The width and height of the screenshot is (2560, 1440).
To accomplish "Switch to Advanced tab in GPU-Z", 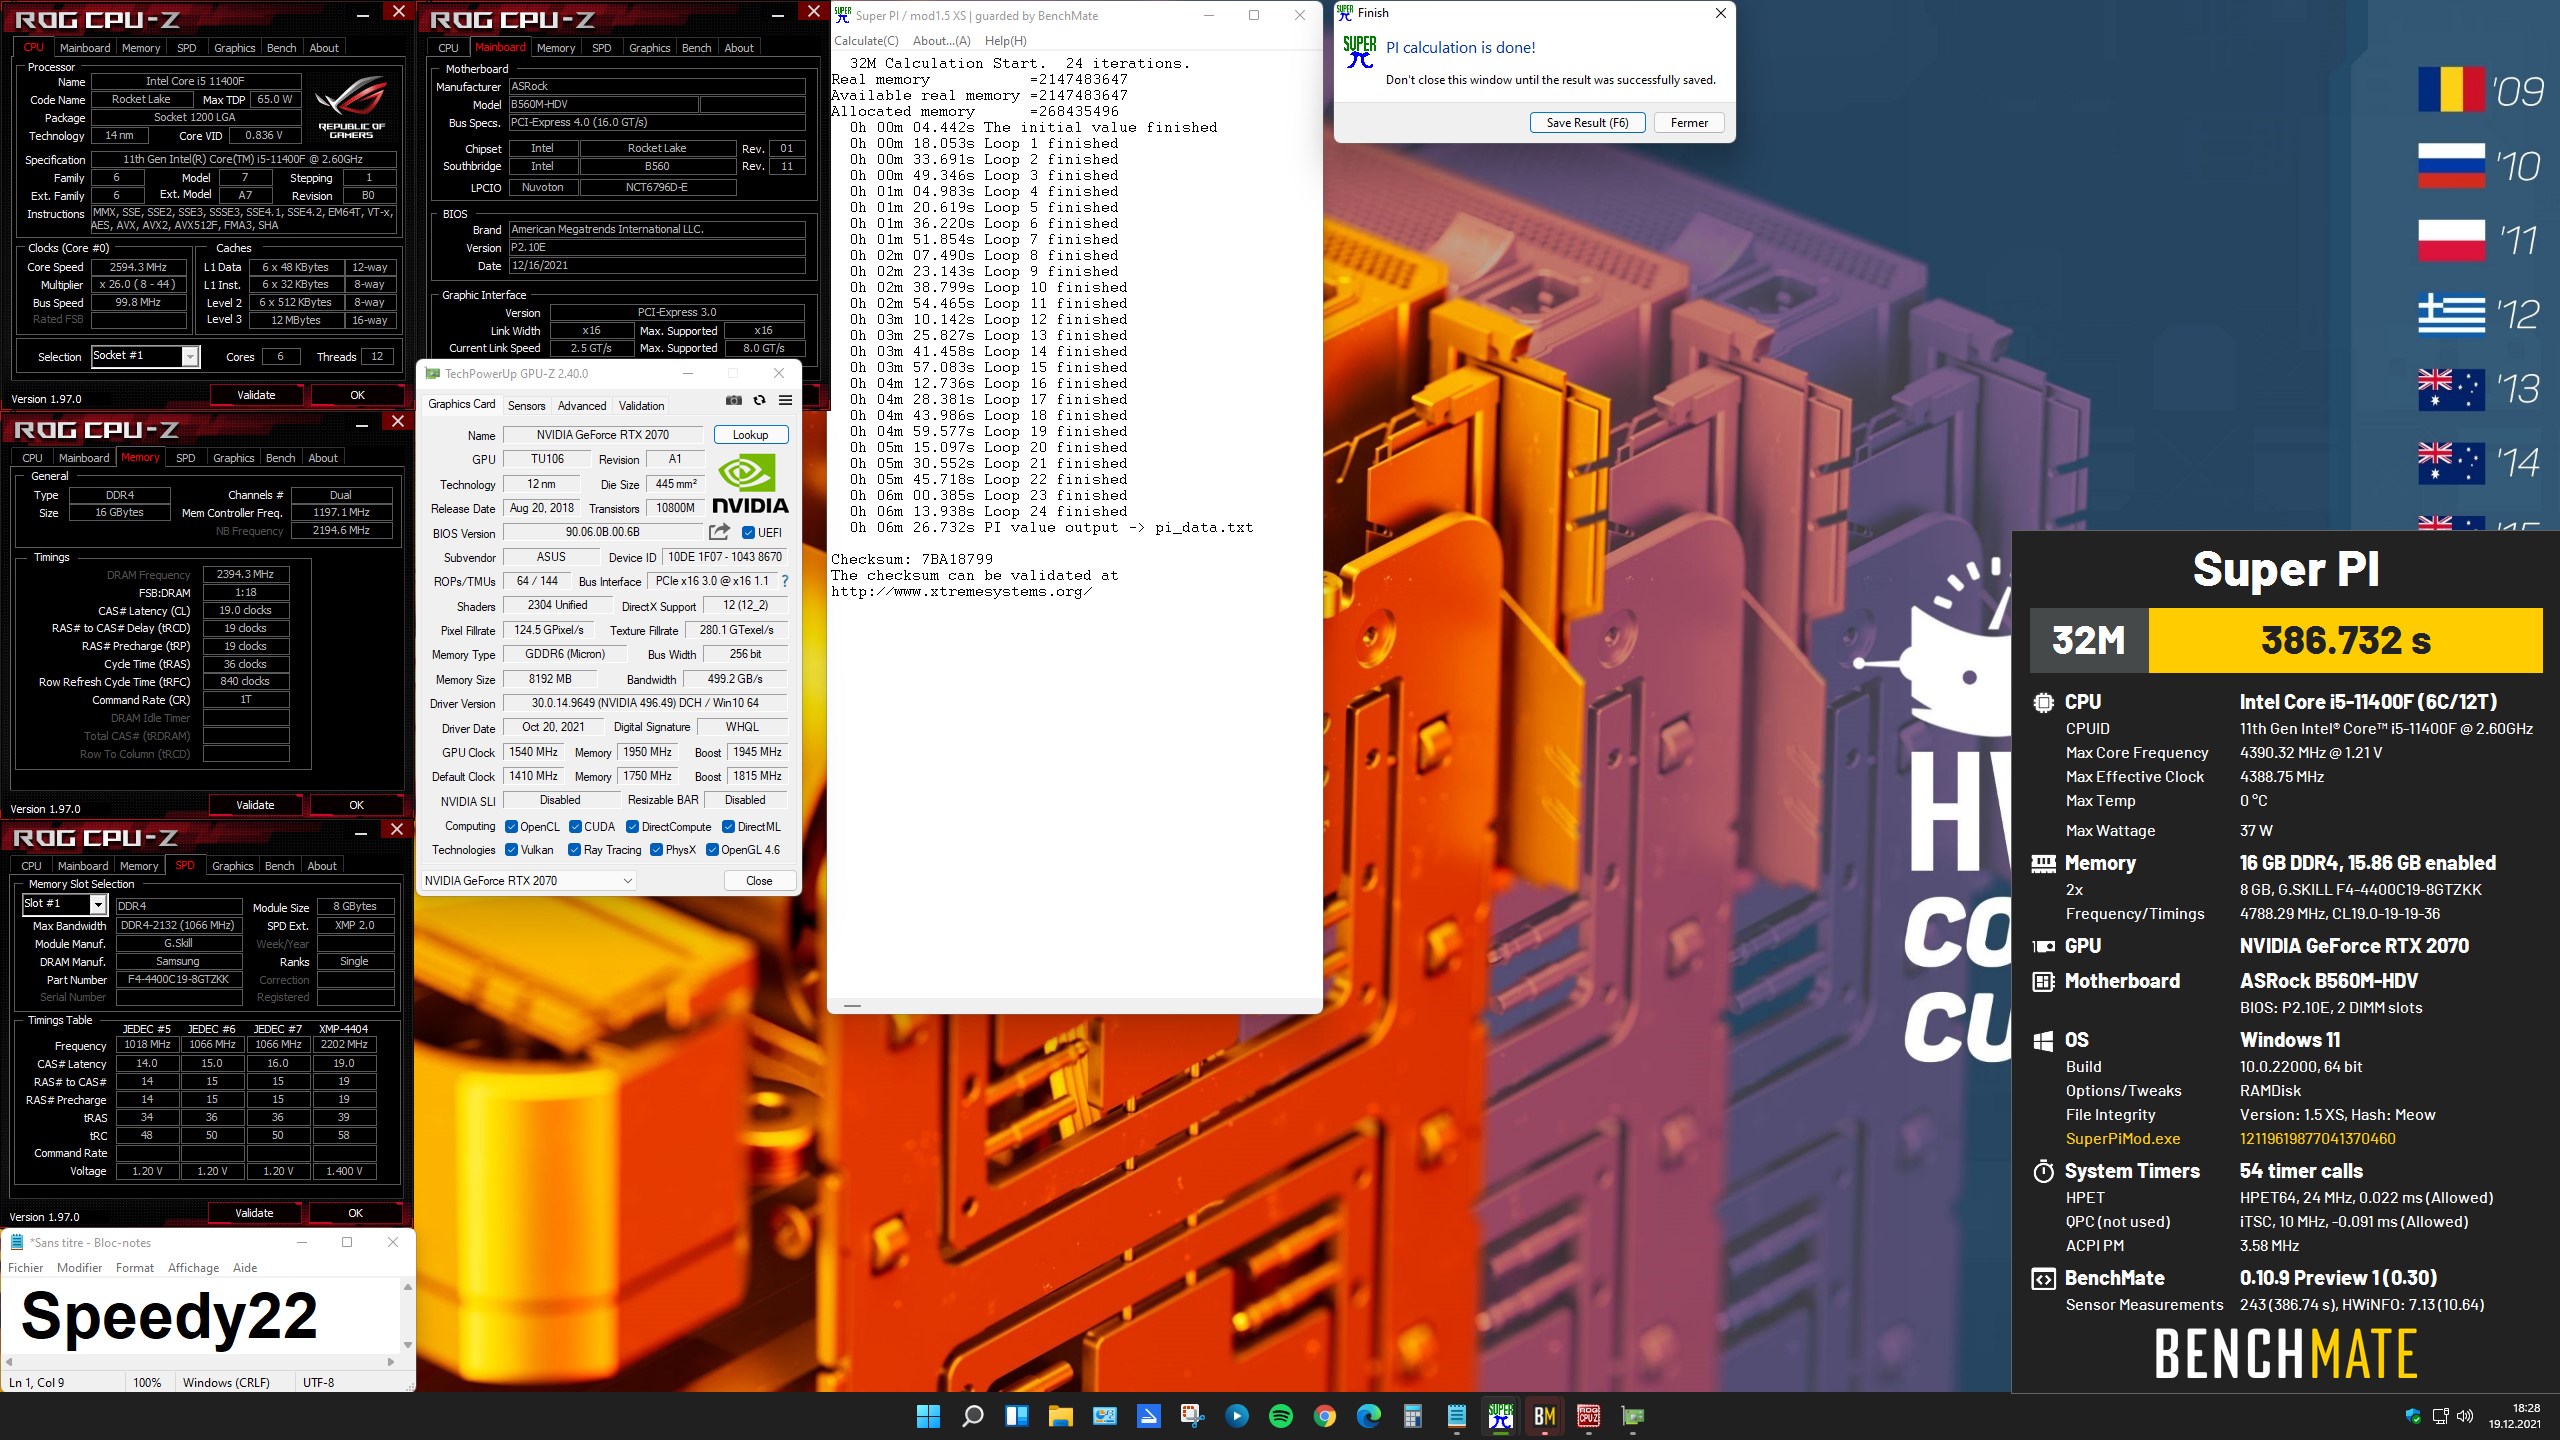I will click(x=582, y=406).
